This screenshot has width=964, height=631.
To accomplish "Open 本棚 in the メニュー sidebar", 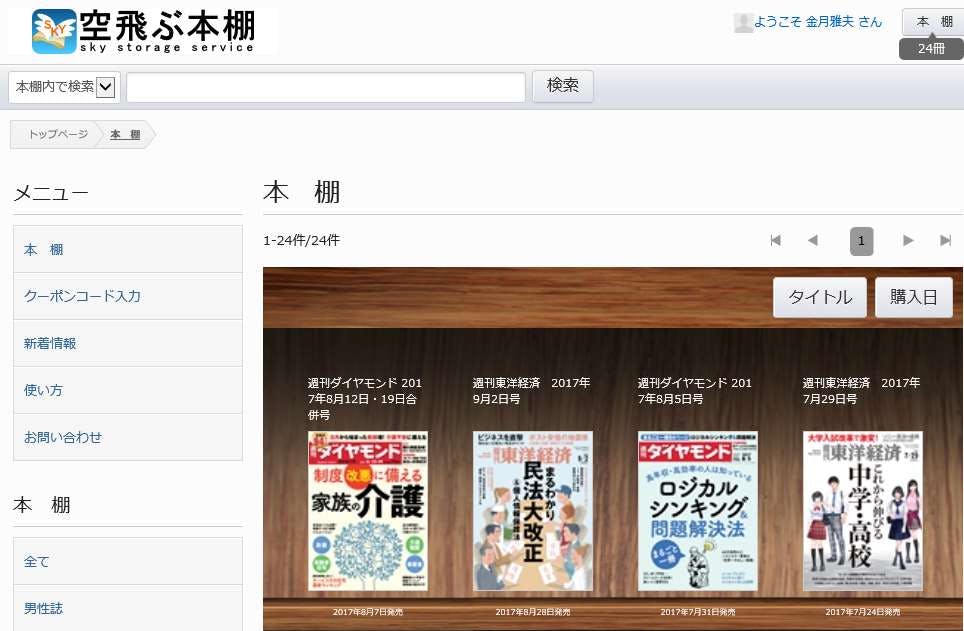I will (128, 249).
